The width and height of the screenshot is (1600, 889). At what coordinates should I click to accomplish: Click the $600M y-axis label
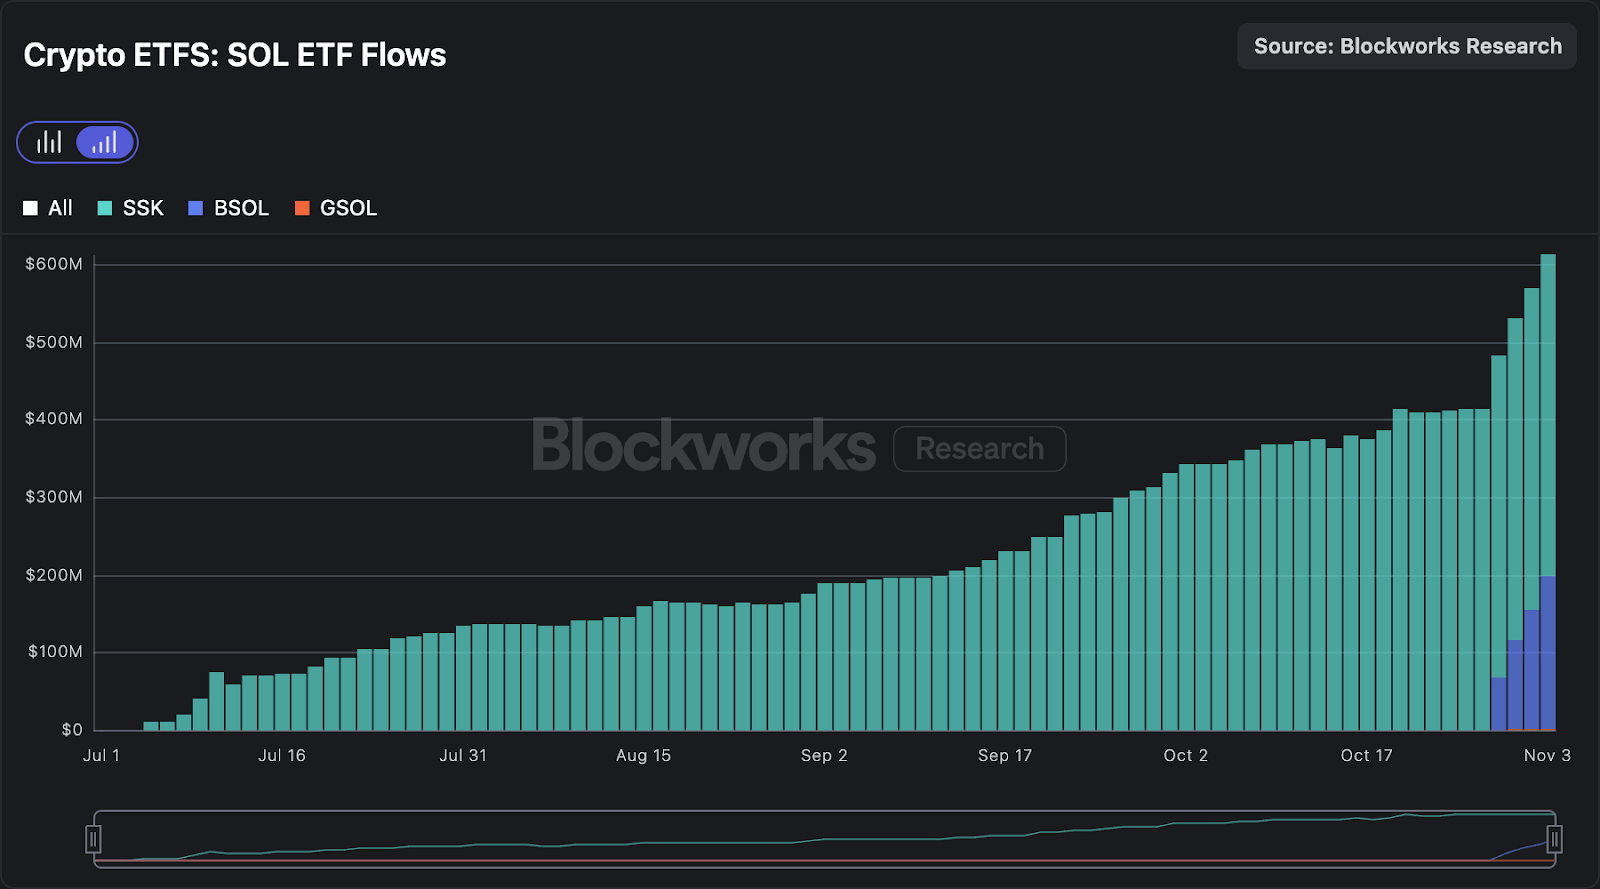coord(54,264)
